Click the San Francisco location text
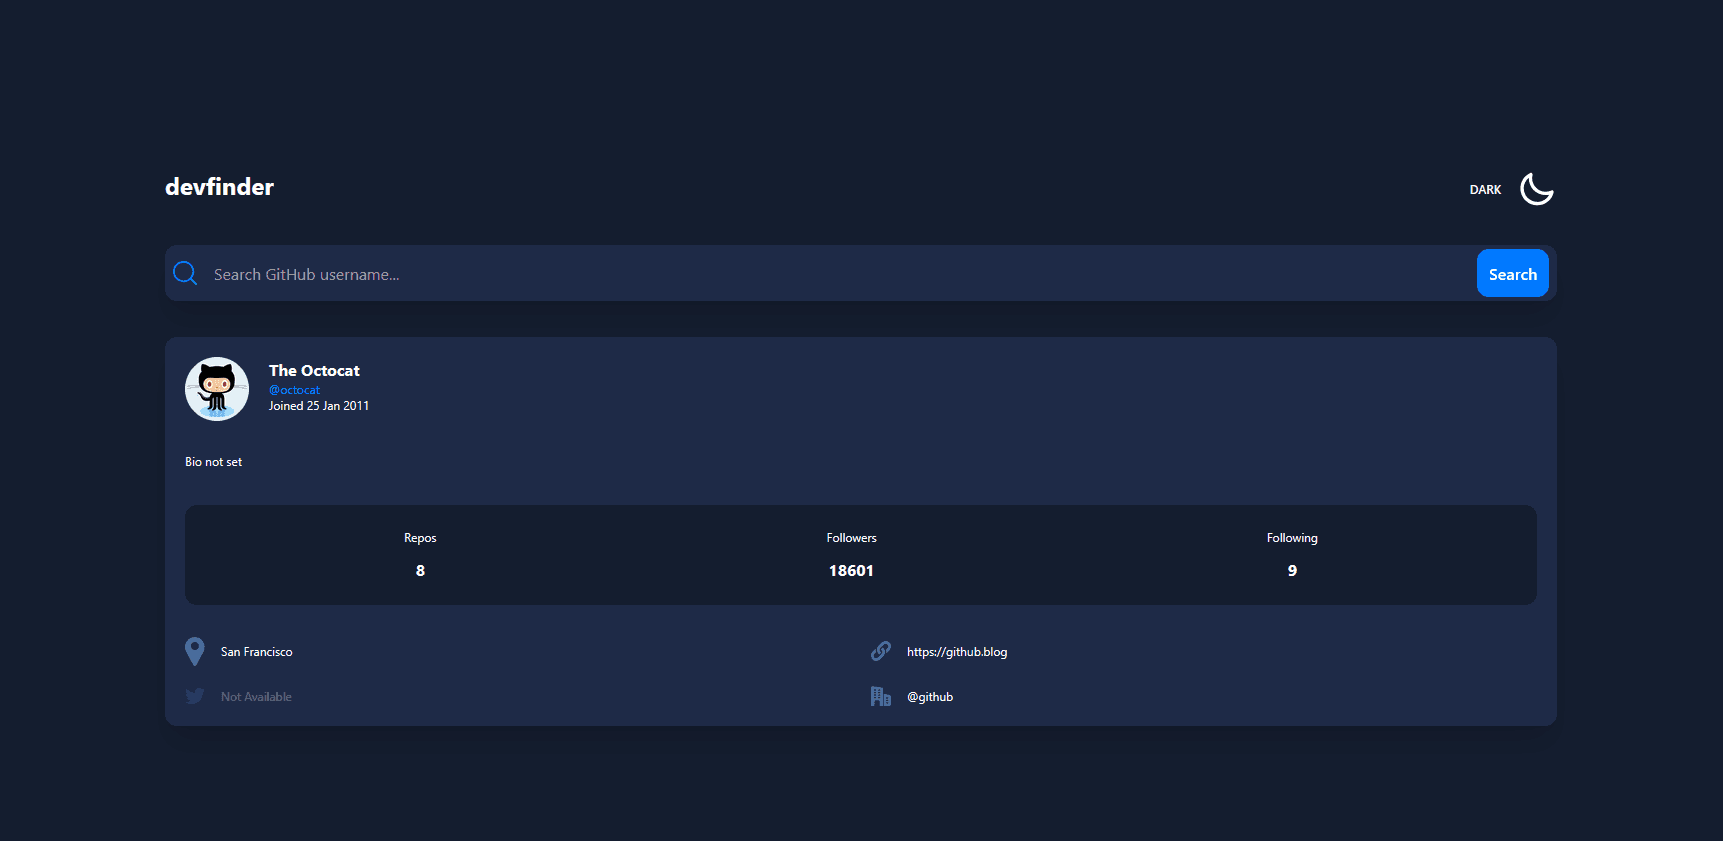1723x841 pixels. pos(256,652)
